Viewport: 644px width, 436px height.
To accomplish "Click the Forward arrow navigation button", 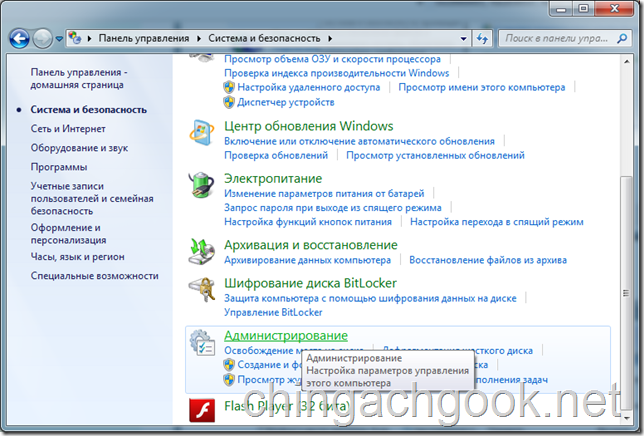I will (42, 39).
